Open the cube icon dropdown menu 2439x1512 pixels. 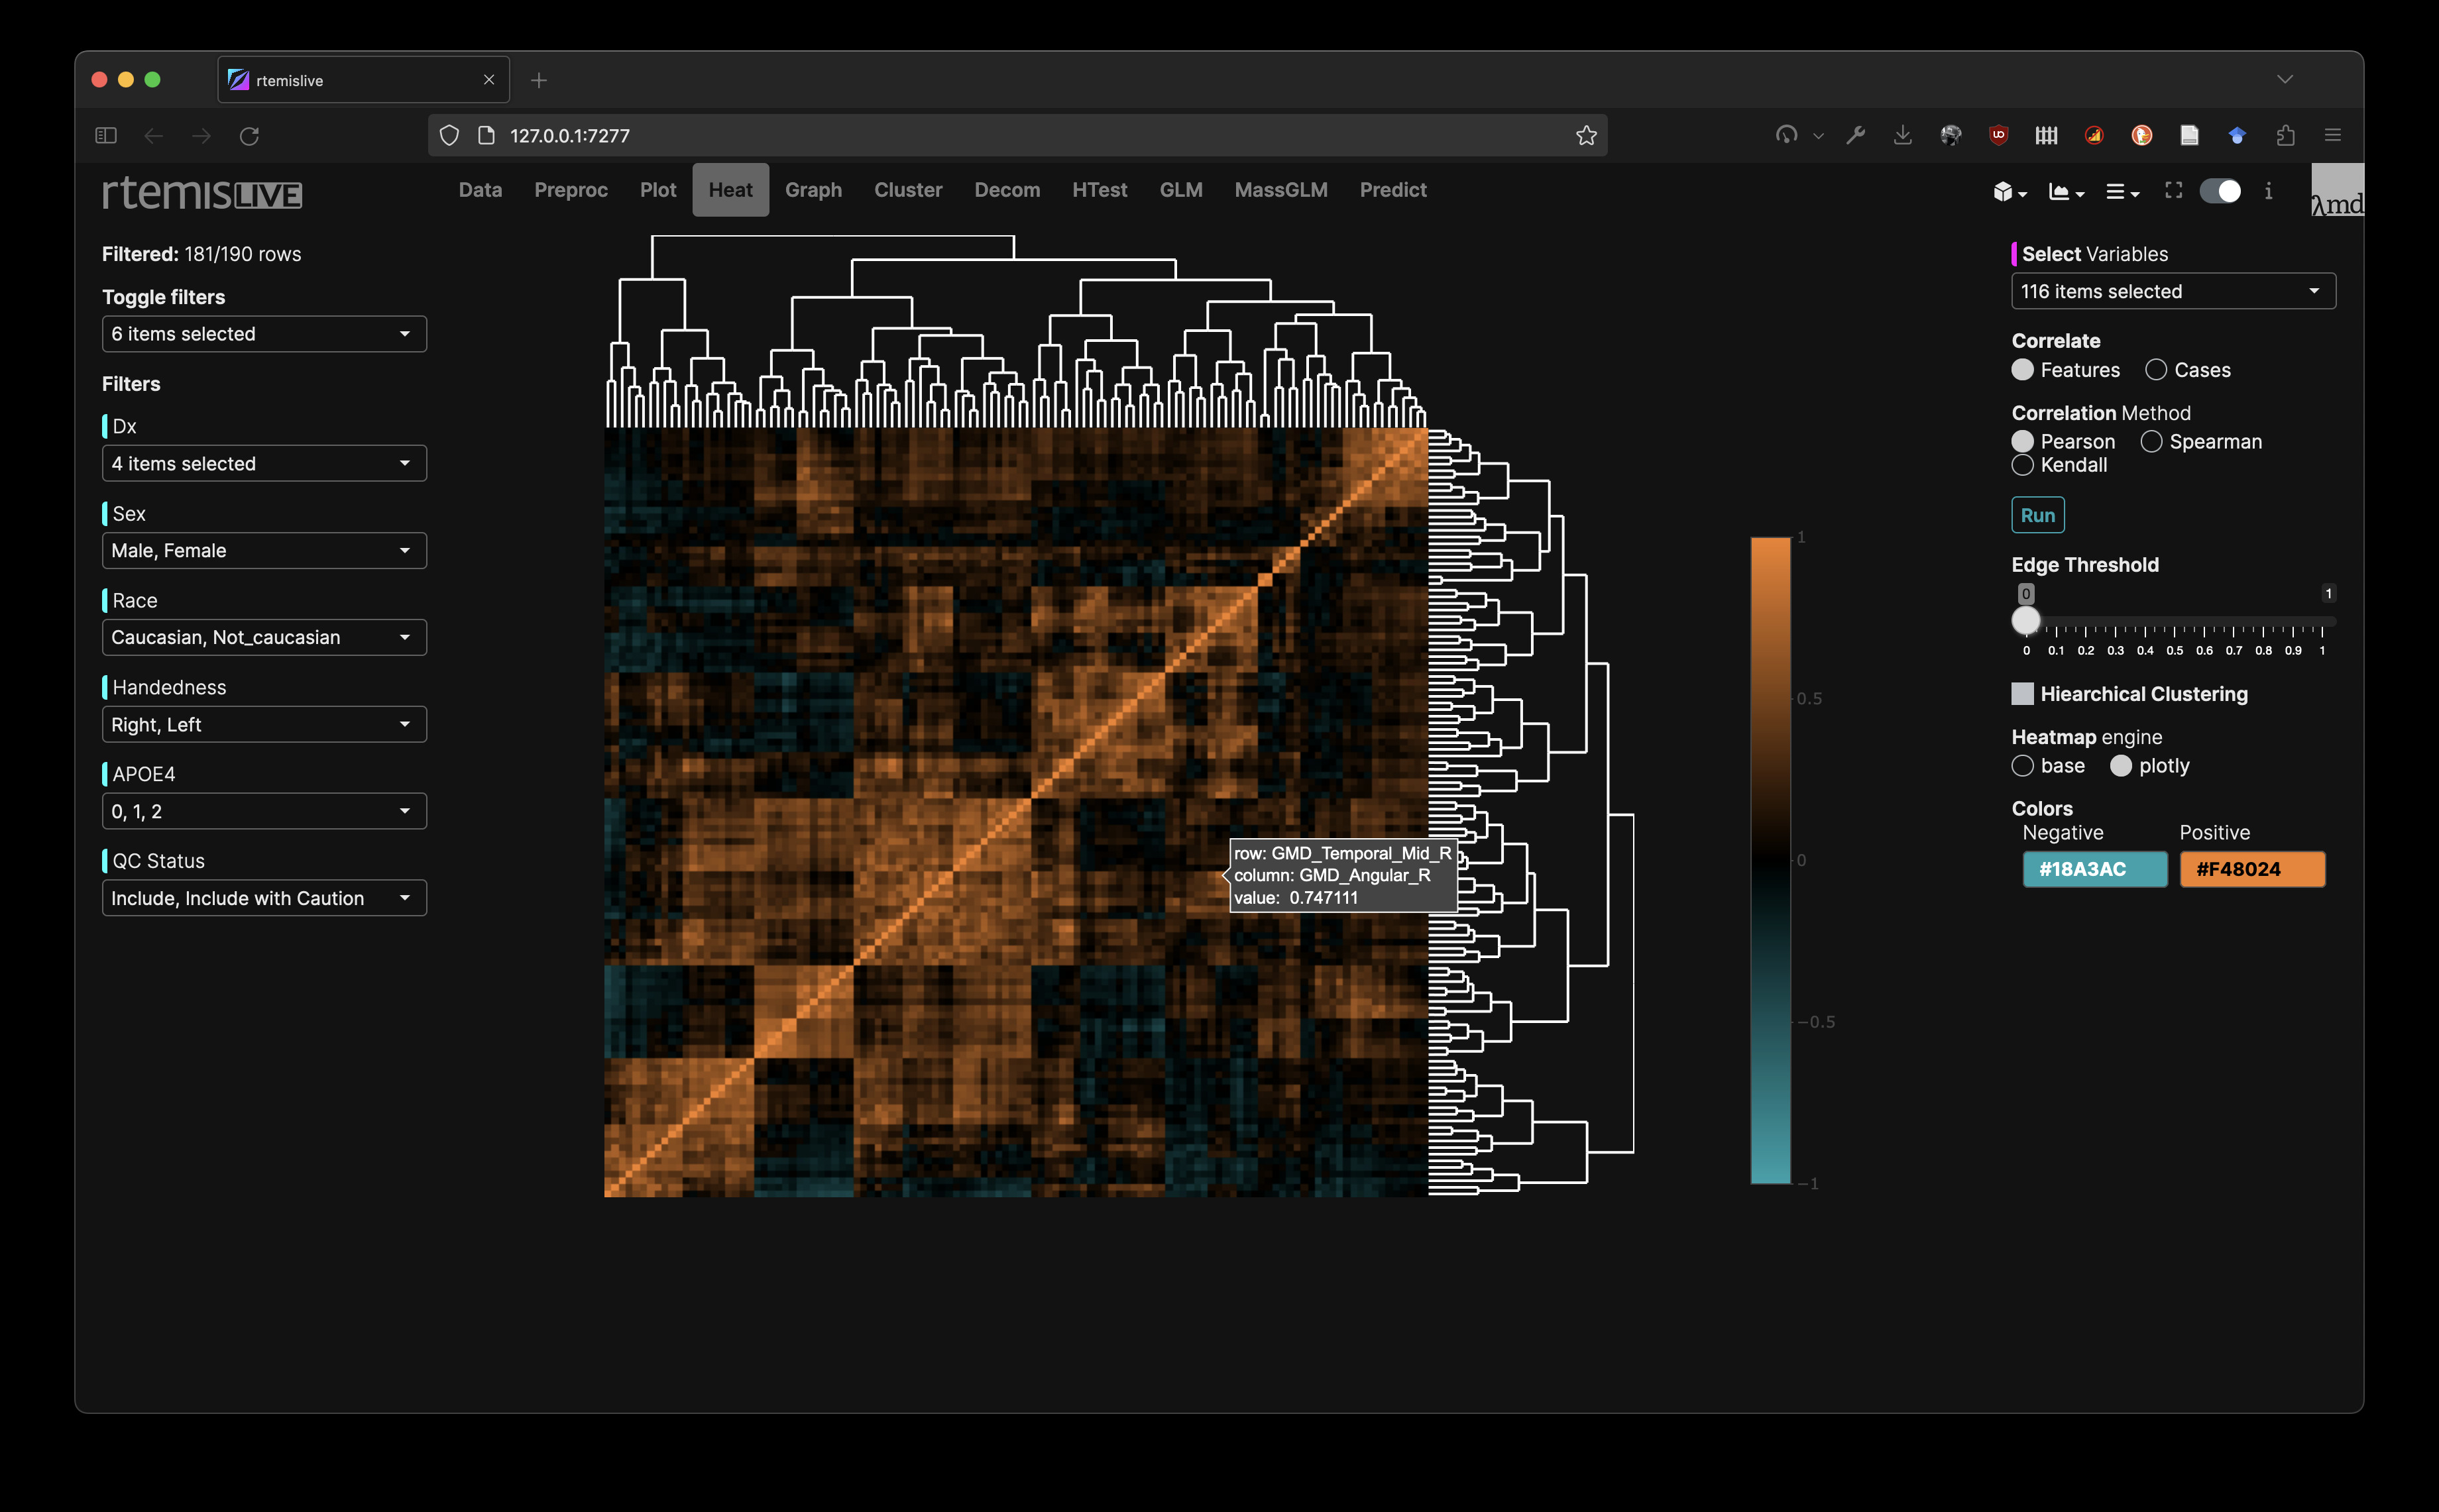pos(2008,191)
